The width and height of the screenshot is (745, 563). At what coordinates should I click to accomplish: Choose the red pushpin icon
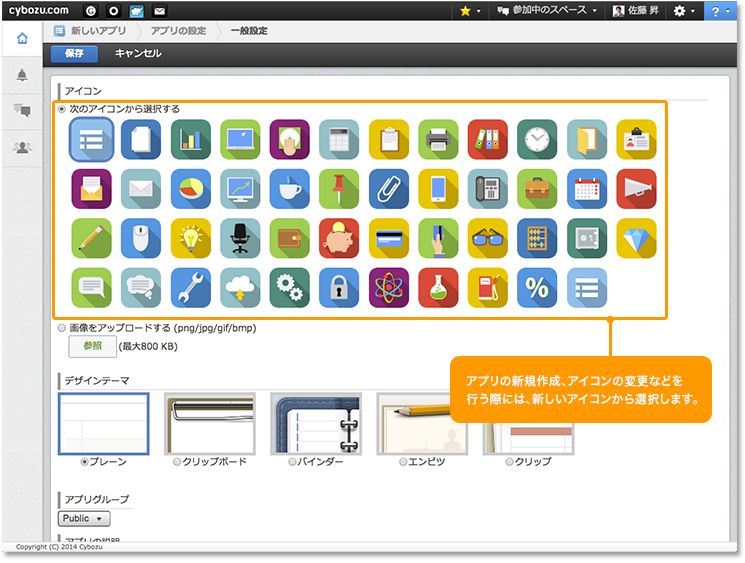(339, 189)
